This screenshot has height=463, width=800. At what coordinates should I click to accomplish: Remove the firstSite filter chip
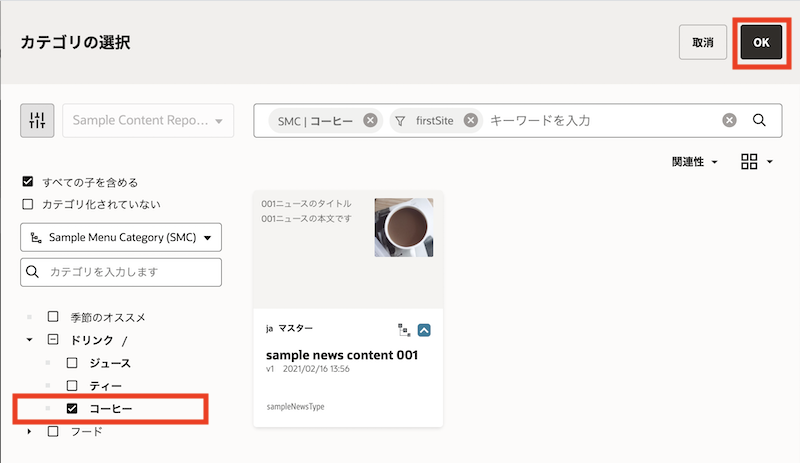coord(470,120)
